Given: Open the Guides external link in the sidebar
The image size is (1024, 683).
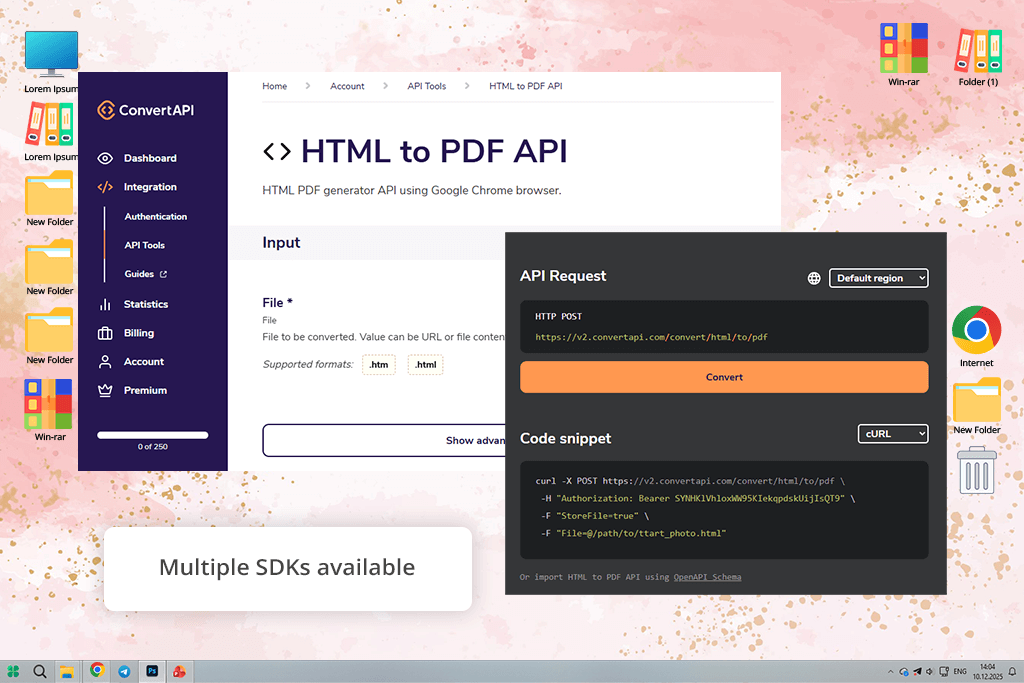Looking at the screenshot, I should tap(146, 274).
